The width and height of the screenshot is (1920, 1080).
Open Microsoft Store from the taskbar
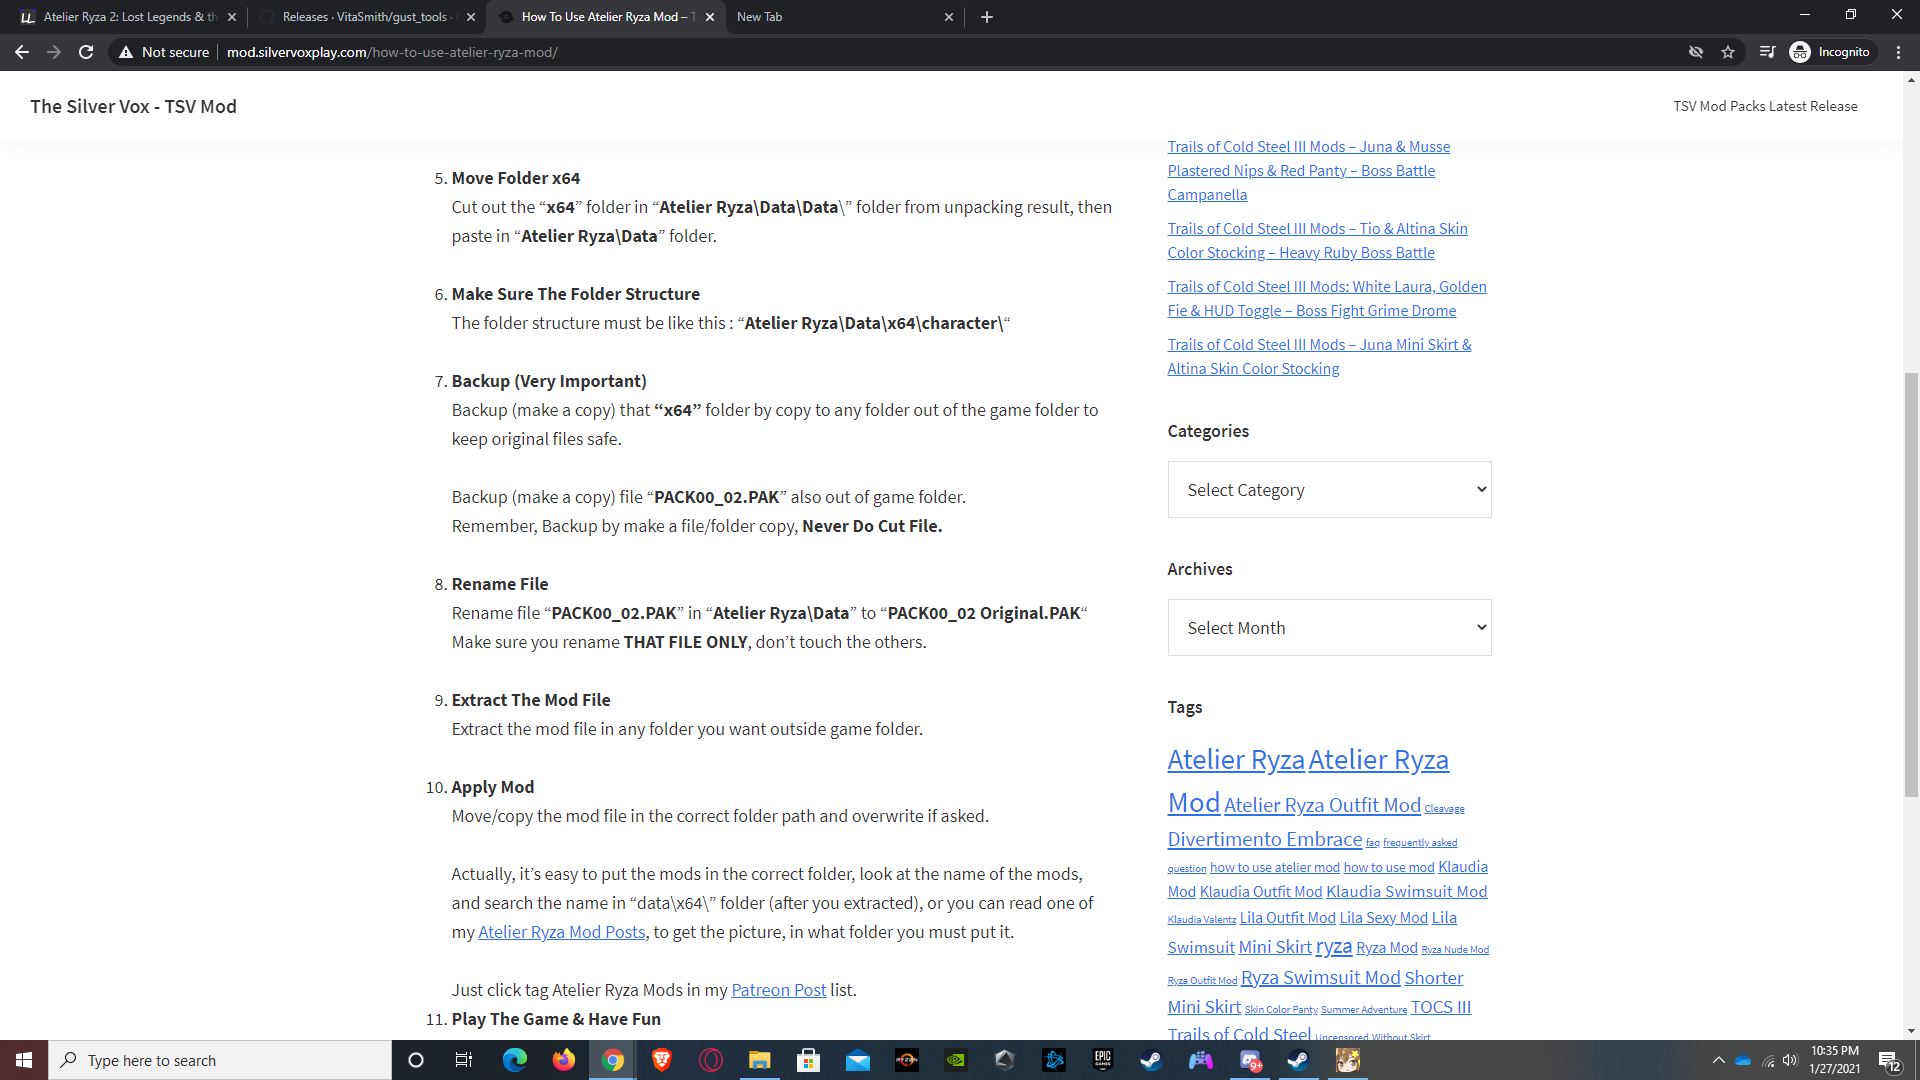(x=808, y=1060)
